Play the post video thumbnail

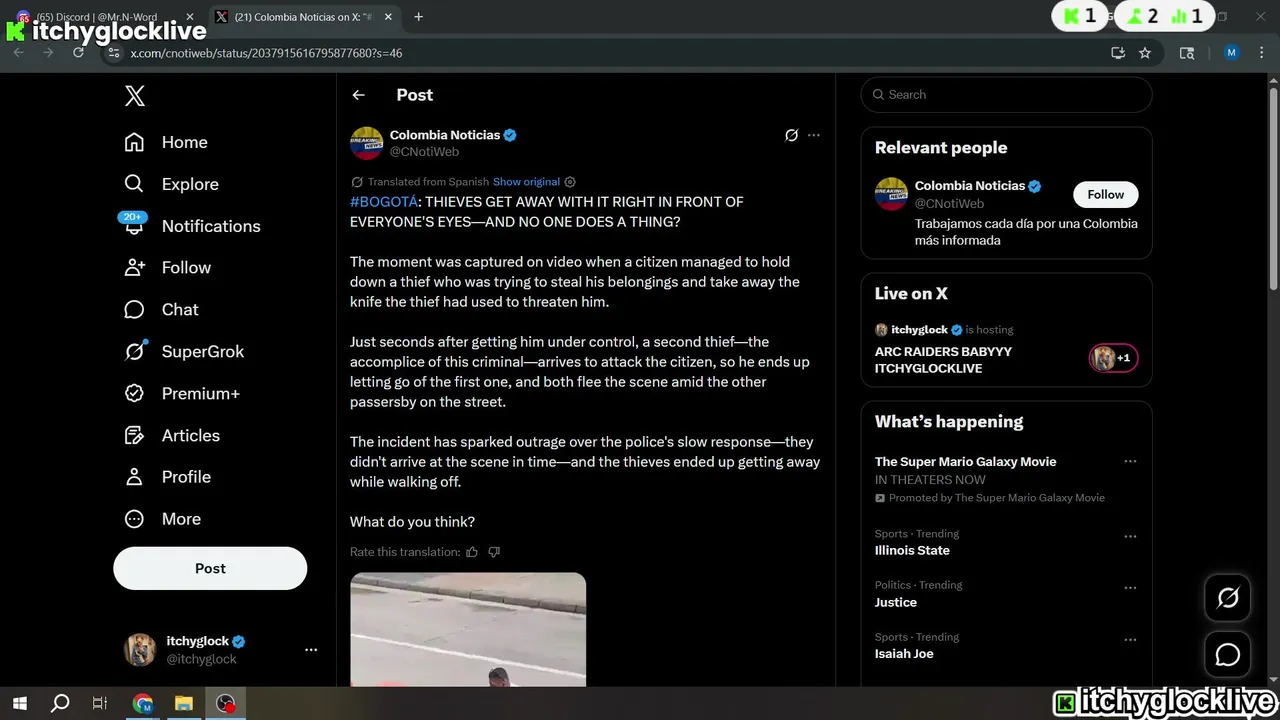point(468,629)
